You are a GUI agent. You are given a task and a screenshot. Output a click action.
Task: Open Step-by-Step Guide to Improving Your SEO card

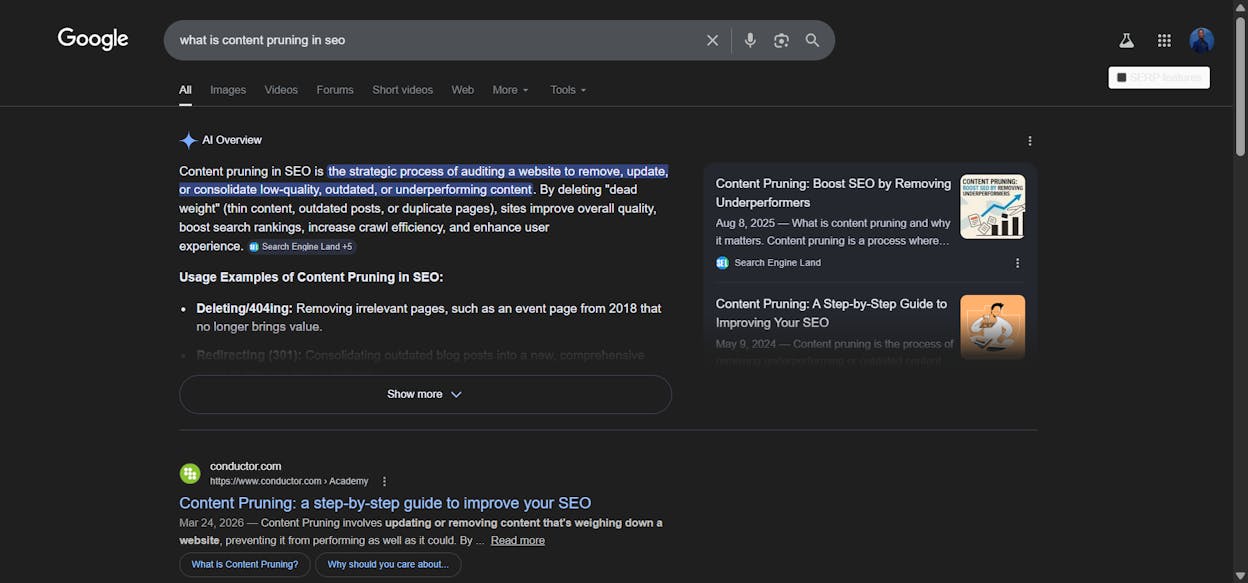tap(831, 313)
